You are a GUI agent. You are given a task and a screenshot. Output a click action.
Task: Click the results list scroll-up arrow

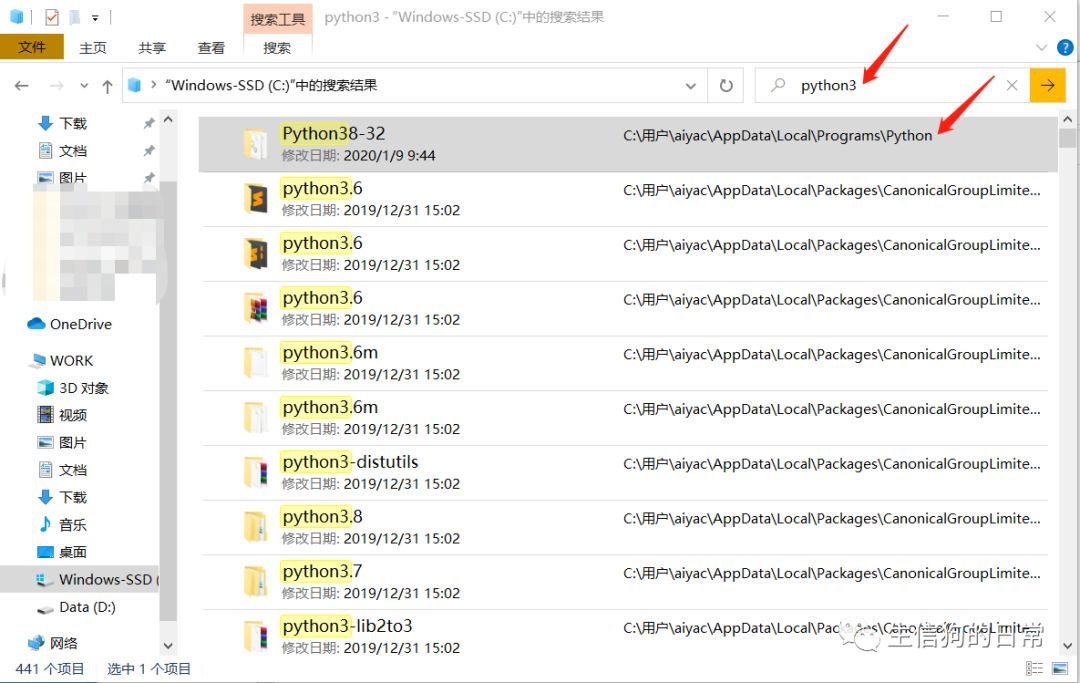(1068, 120)
